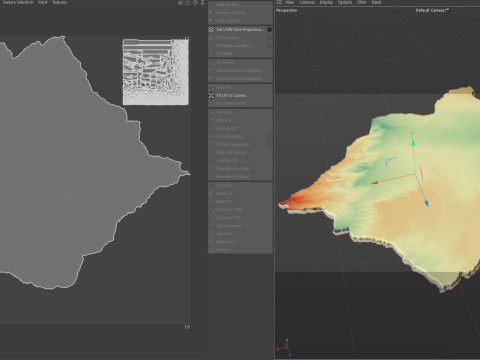This screenshot has width=480, height=360.
Task: Click the Max UV icon
Action: 211,87
